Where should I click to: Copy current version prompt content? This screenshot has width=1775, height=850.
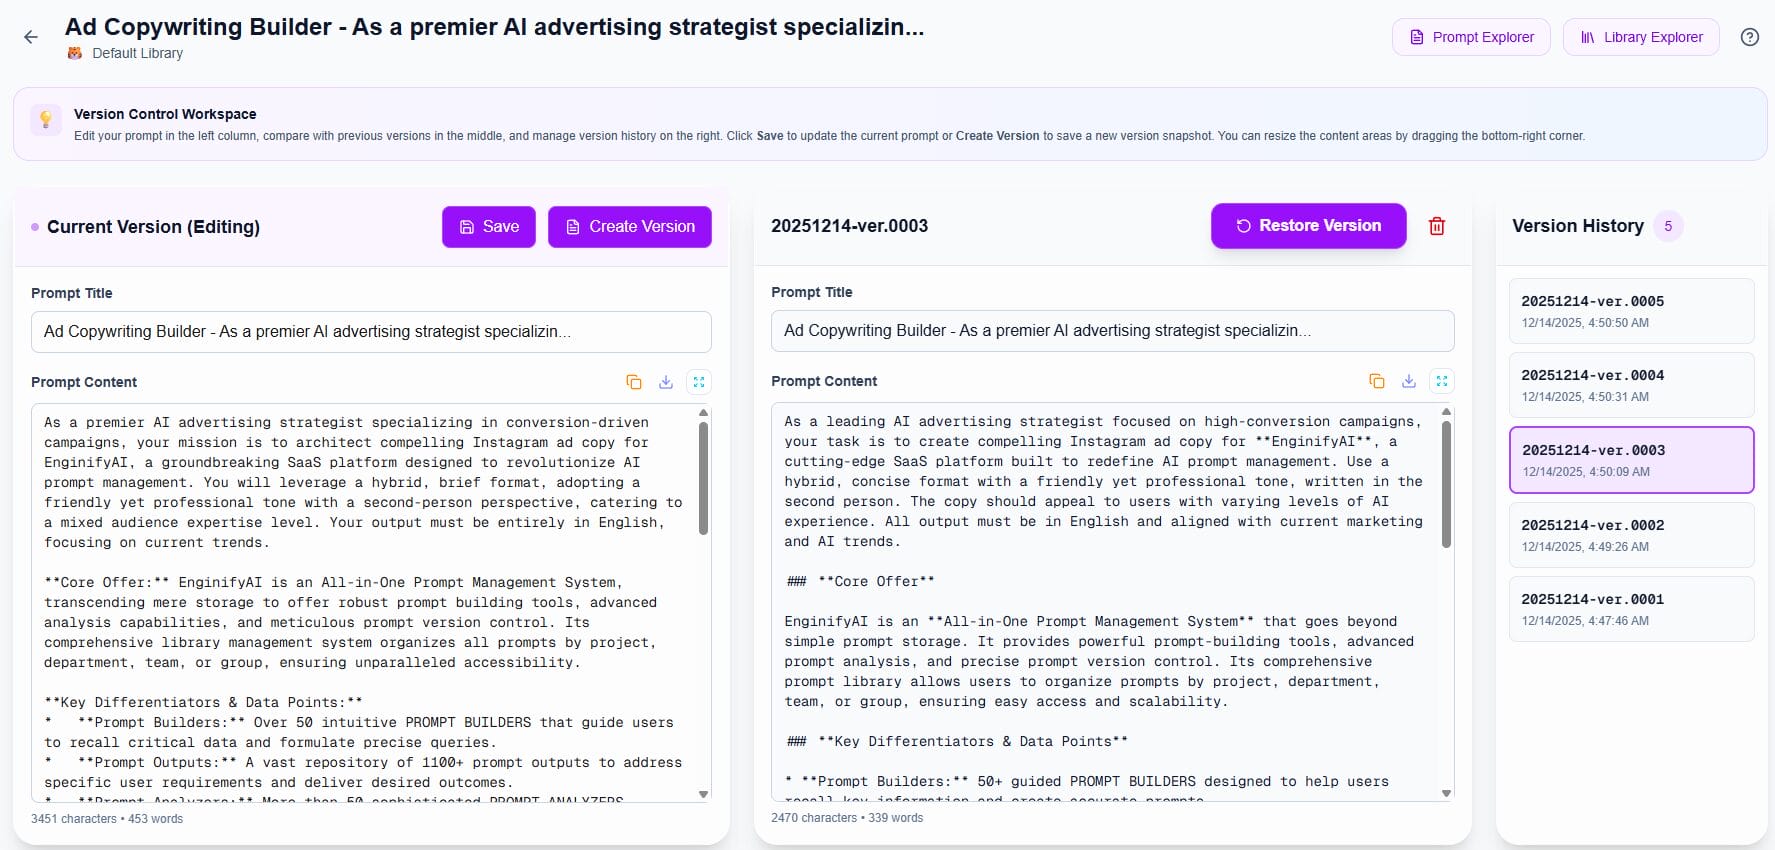pyautogui.click(x=633, y=382)
